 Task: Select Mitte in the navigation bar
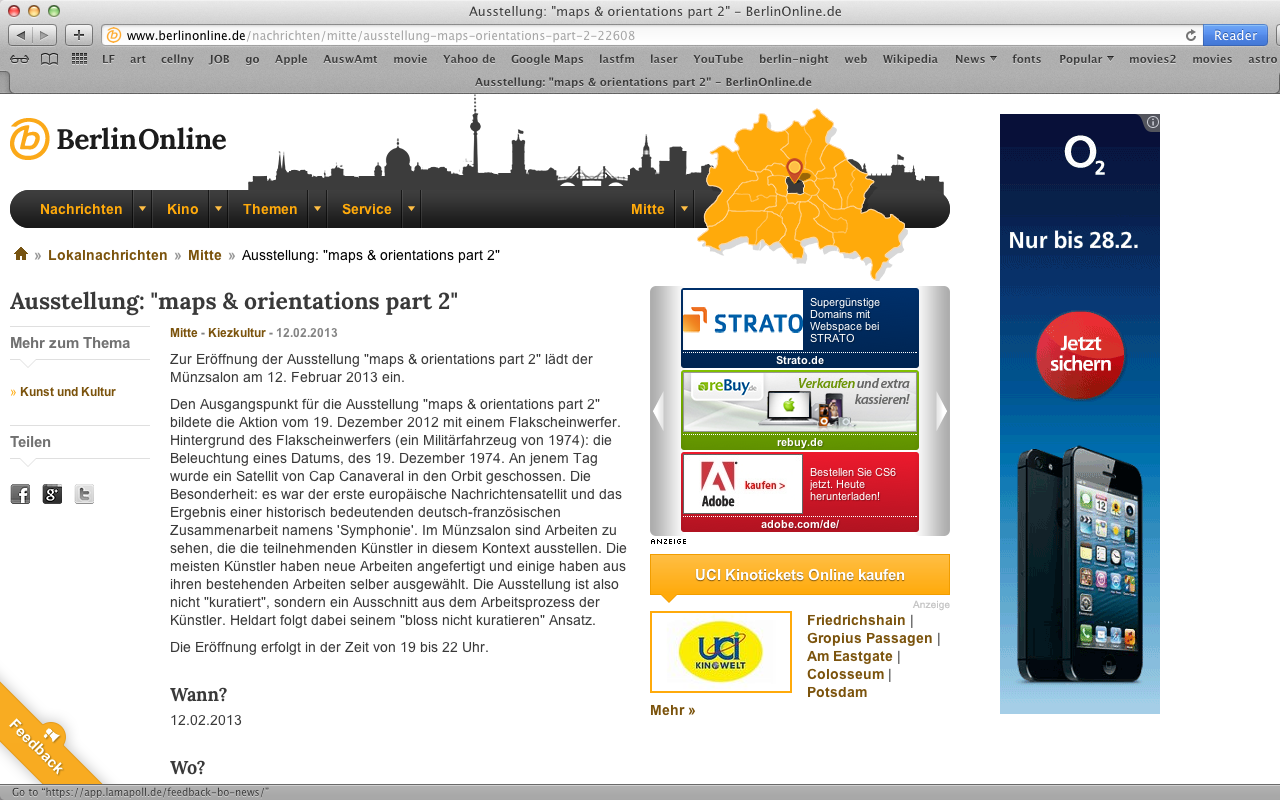pyautogui.click(x=648, y=209)
